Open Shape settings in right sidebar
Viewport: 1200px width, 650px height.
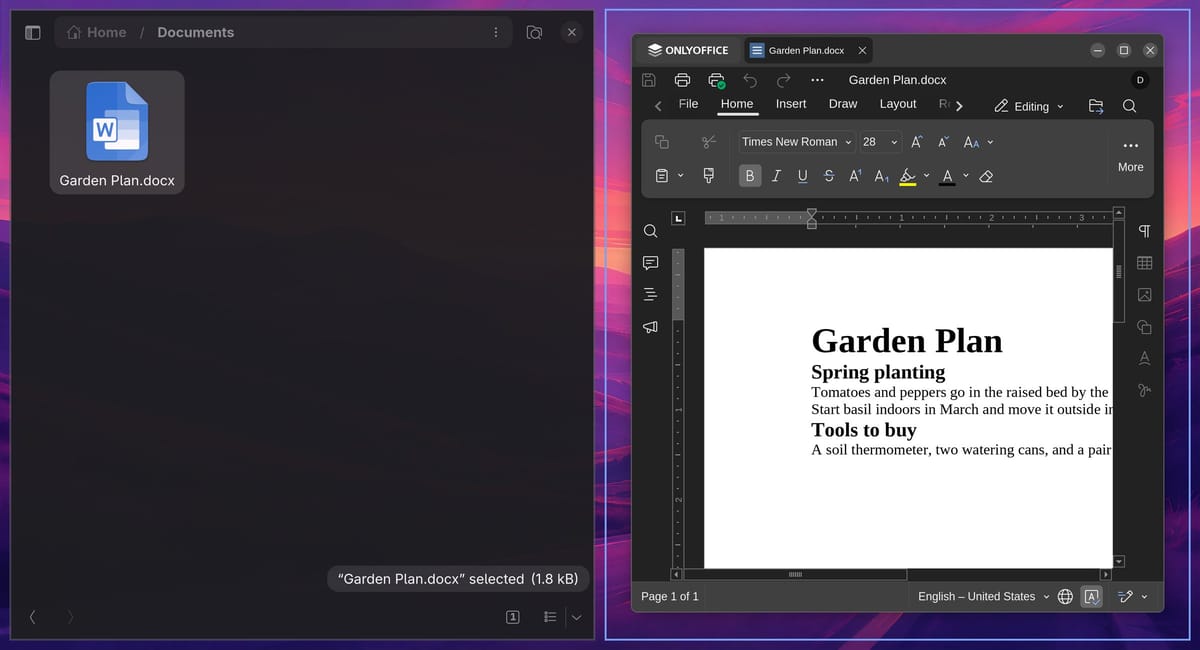click(1145, 327)
